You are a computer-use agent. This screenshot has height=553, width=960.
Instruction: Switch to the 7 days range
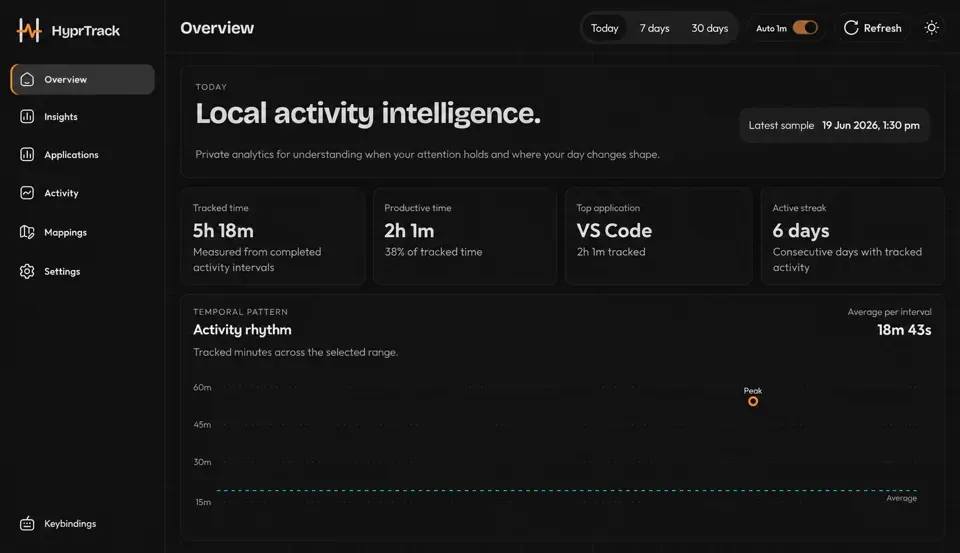coord(654,28)
